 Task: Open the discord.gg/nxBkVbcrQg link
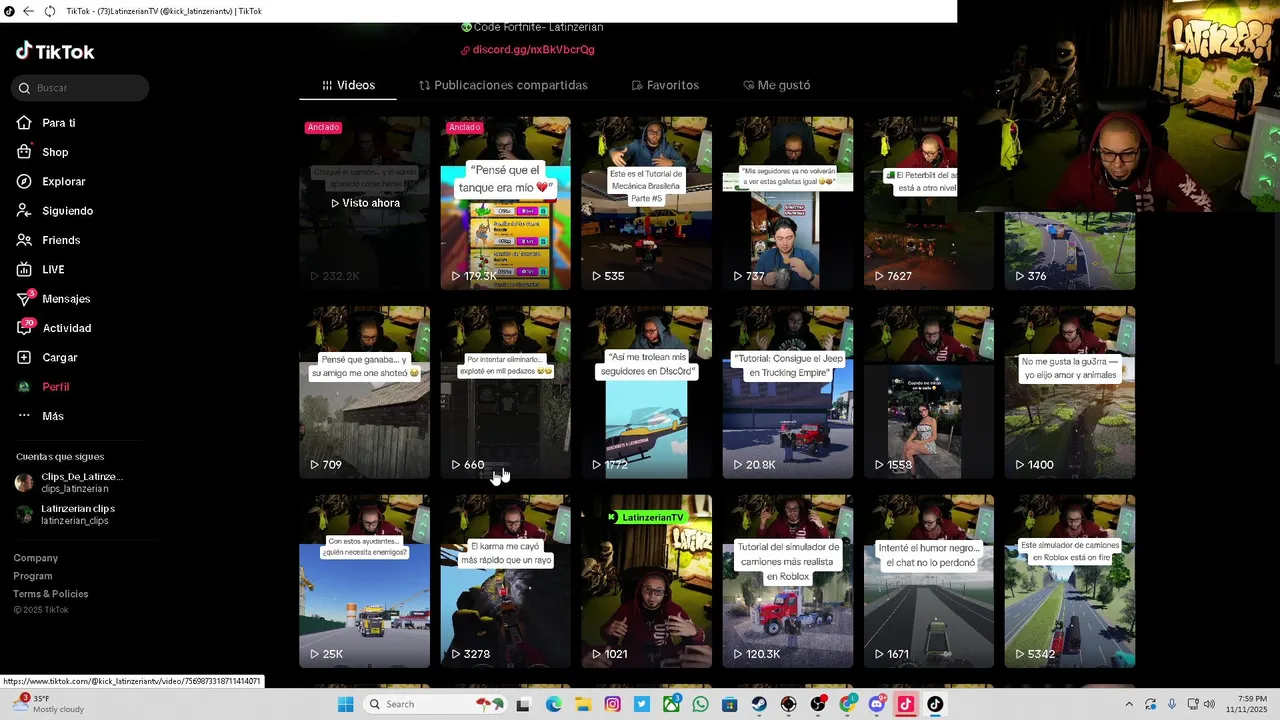tap(527, 50)
